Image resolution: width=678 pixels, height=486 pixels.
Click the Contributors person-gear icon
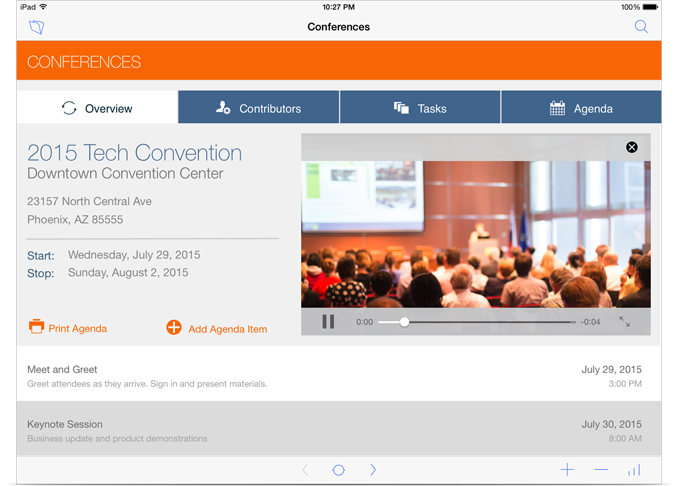point(223,108)
